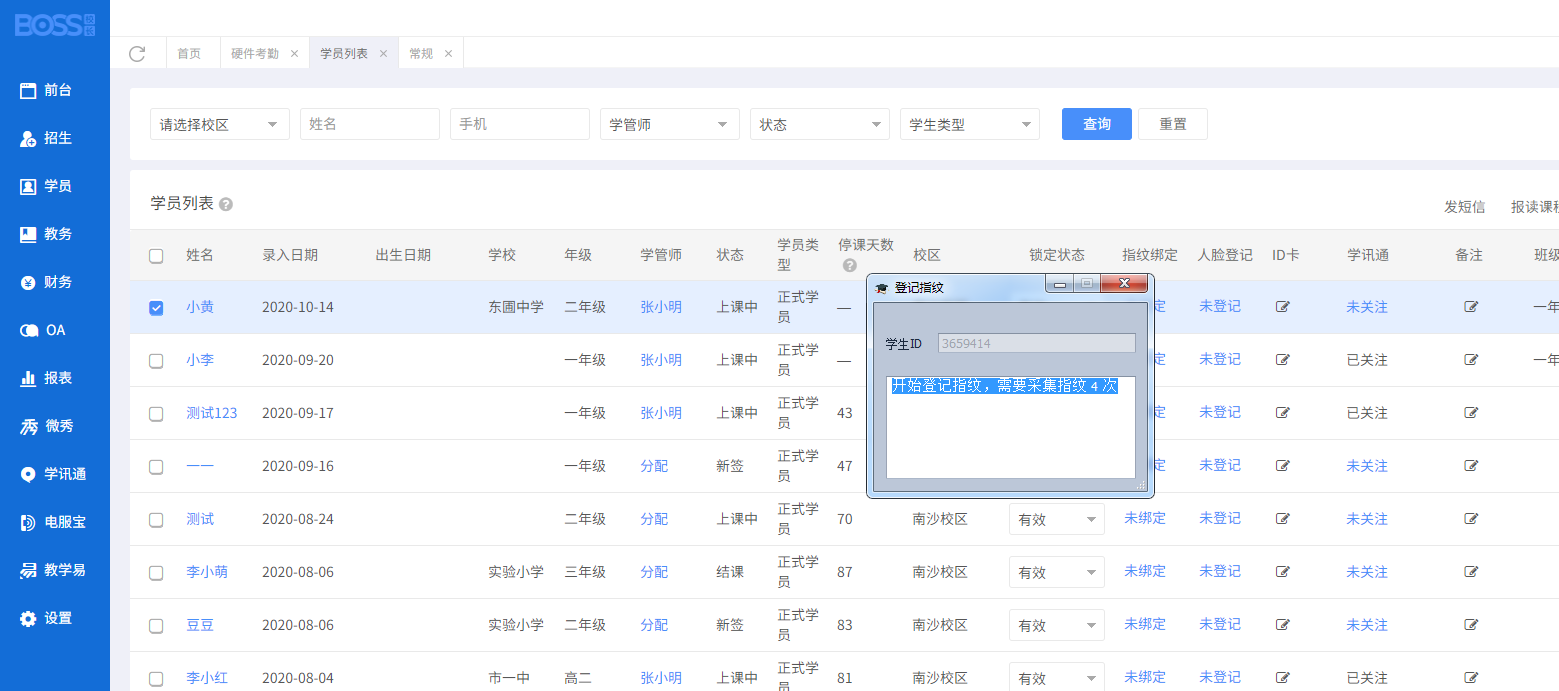
Task: Open the 招生 sidebar icon
Action: pyautogui.click(x=28, y=138)
